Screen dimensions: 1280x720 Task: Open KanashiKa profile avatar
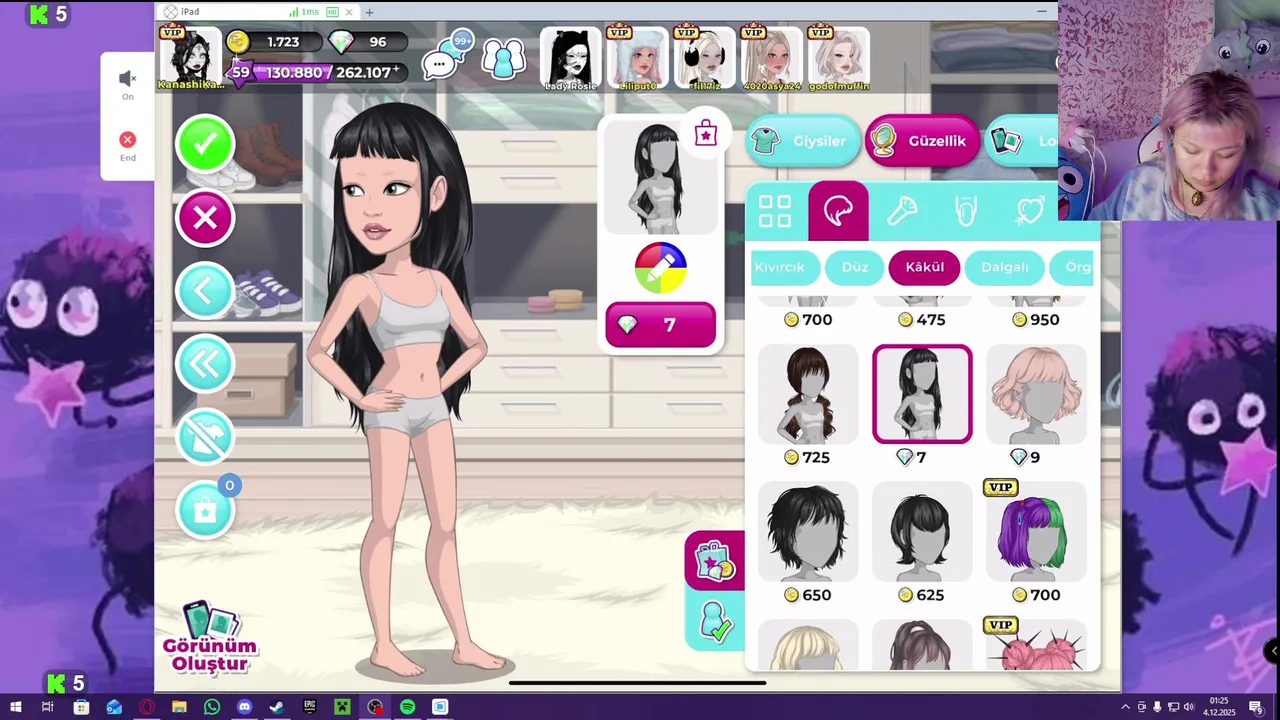(x=189, y=58)
